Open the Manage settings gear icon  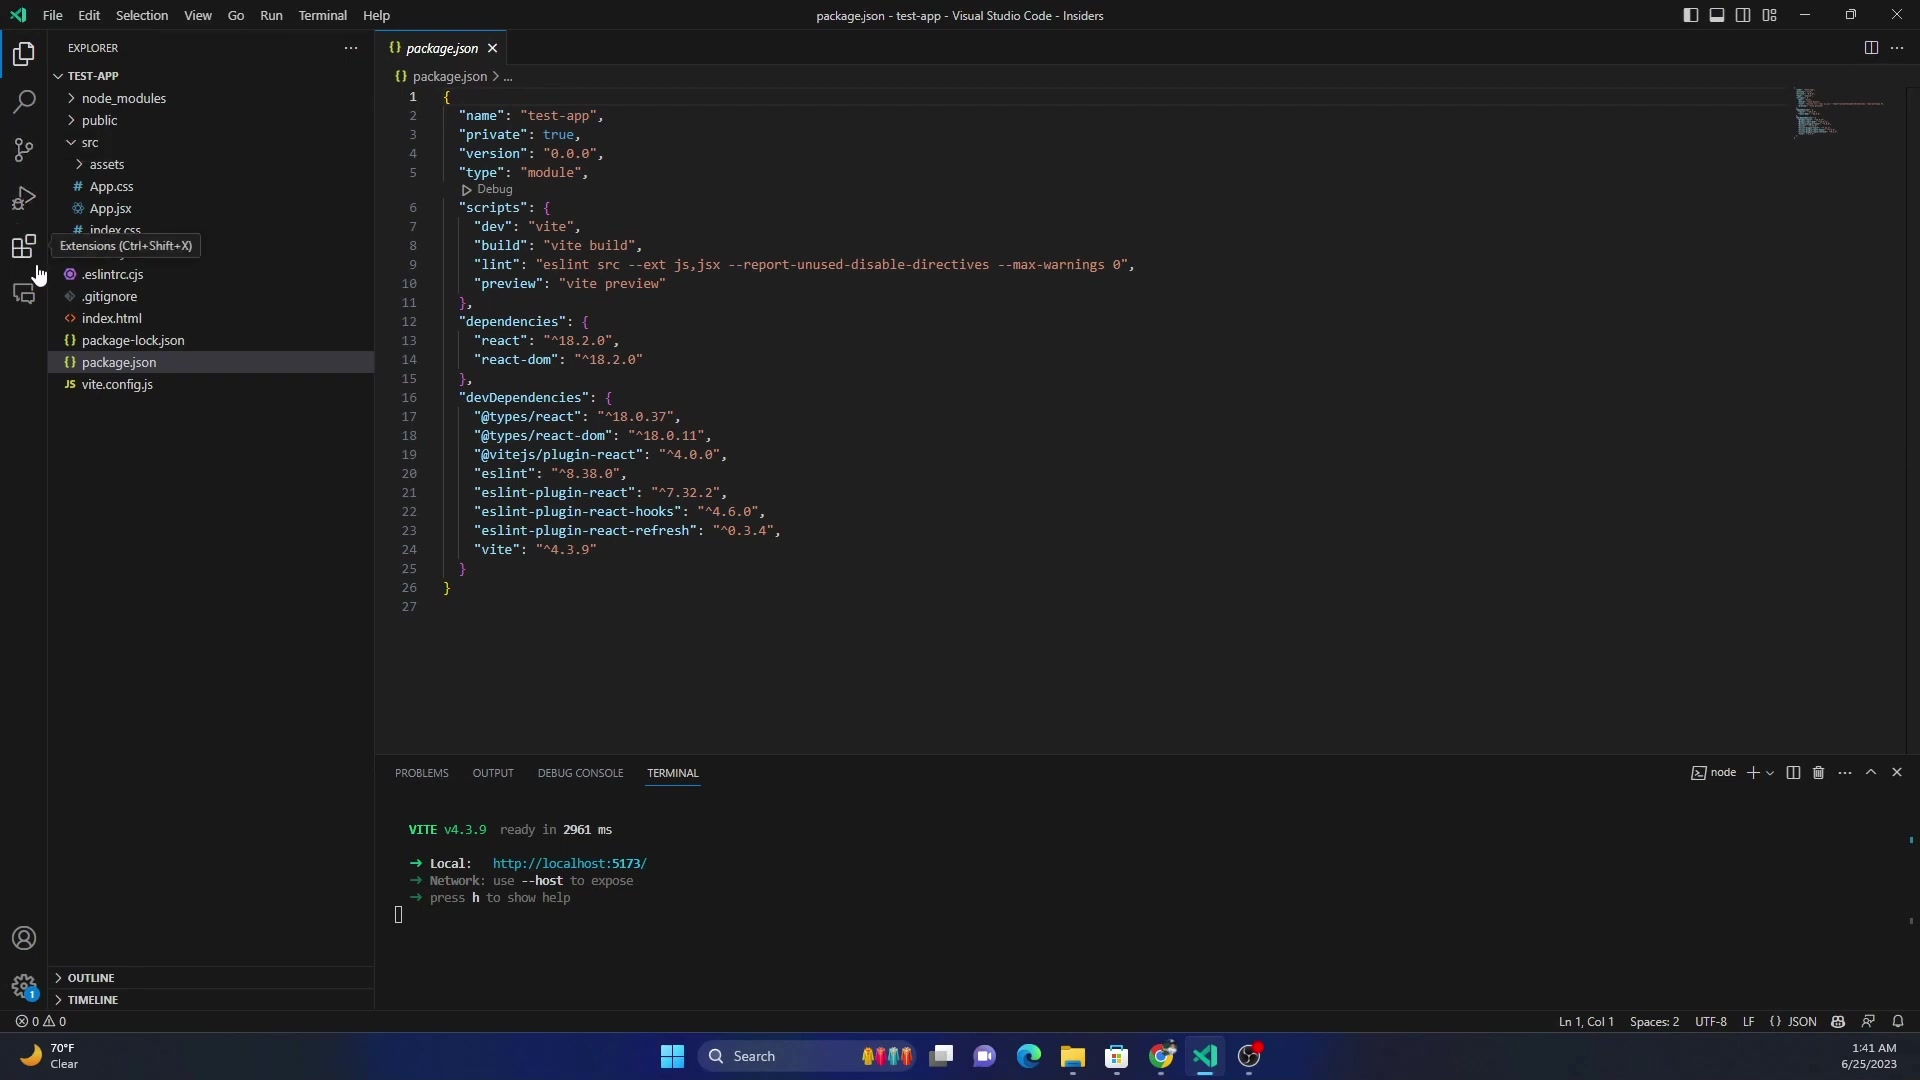click(x=24, y=987)
